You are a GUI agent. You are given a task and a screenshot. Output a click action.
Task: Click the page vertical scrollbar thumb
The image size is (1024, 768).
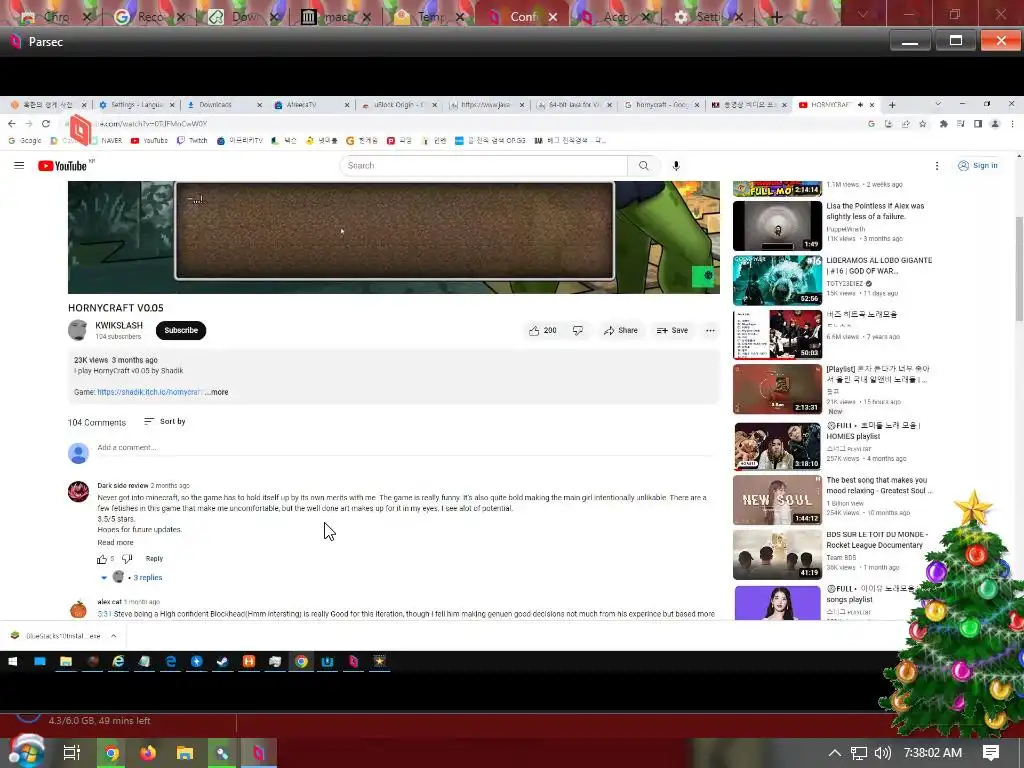click(x=1019, y=268)
